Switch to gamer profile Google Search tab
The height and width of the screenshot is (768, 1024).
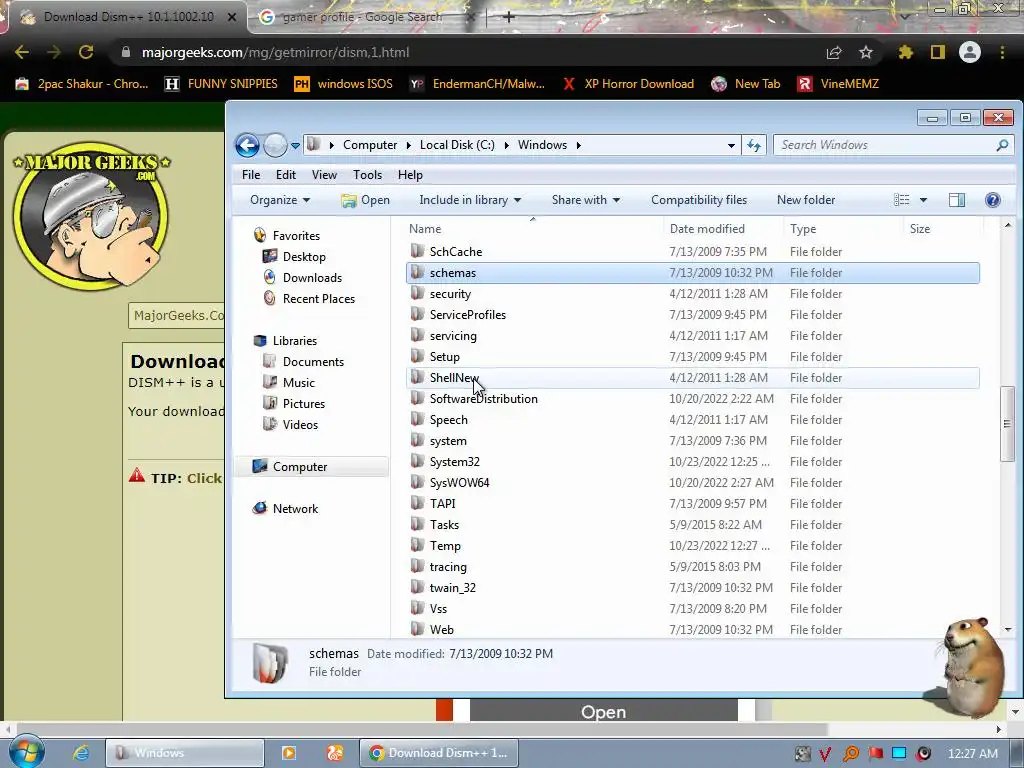tap(362, 17)
